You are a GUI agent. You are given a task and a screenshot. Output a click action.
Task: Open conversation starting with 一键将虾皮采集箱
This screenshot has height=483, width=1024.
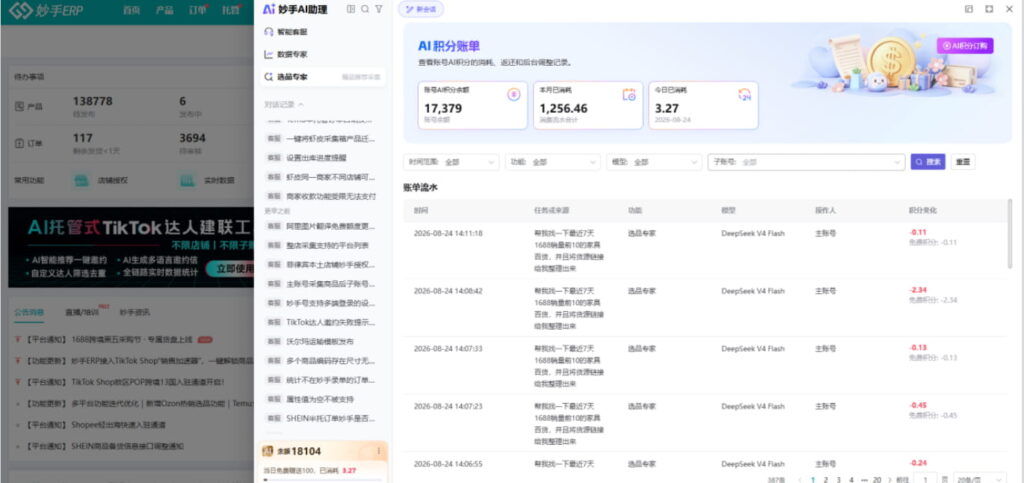(x=330, y=138)
